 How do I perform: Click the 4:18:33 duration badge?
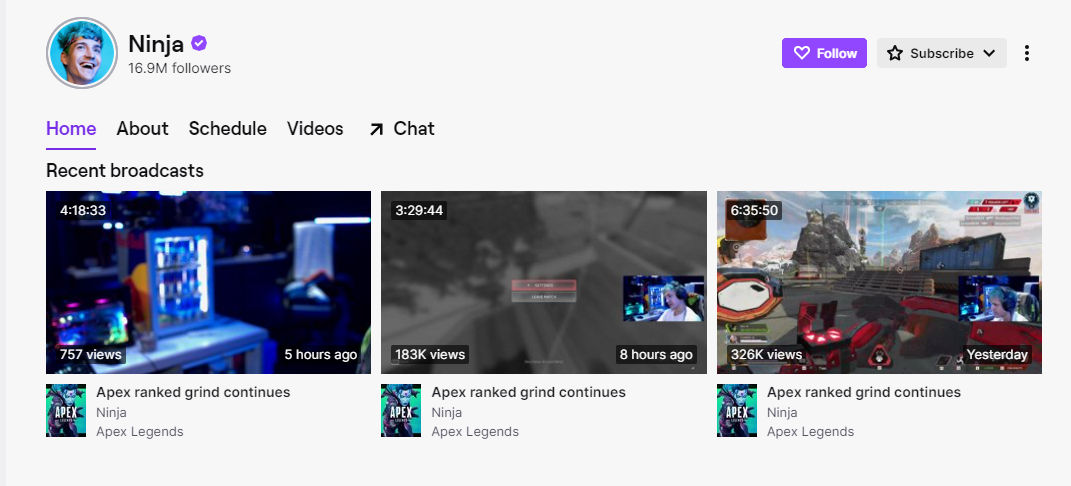tap(83, 210)
